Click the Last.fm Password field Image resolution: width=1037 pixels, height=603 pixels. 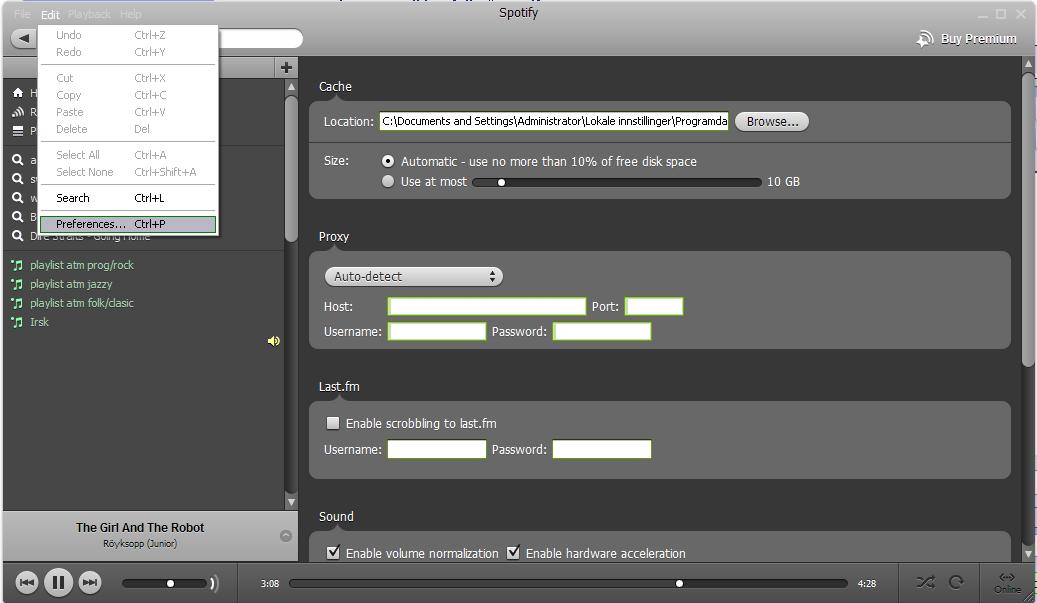tap(602, 450)
